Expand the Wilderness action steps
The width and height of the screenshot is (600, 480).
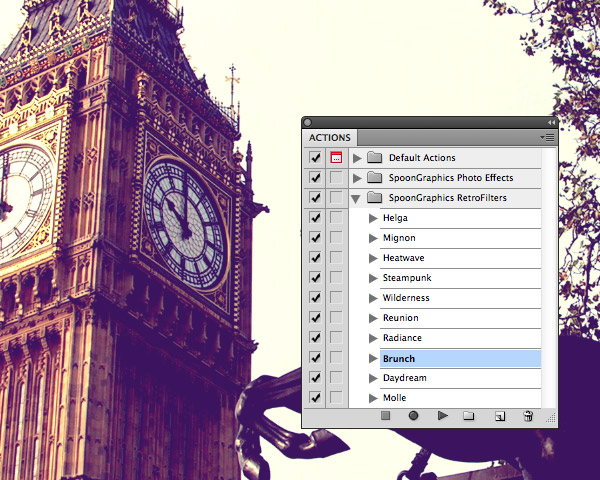coord(373,298)
